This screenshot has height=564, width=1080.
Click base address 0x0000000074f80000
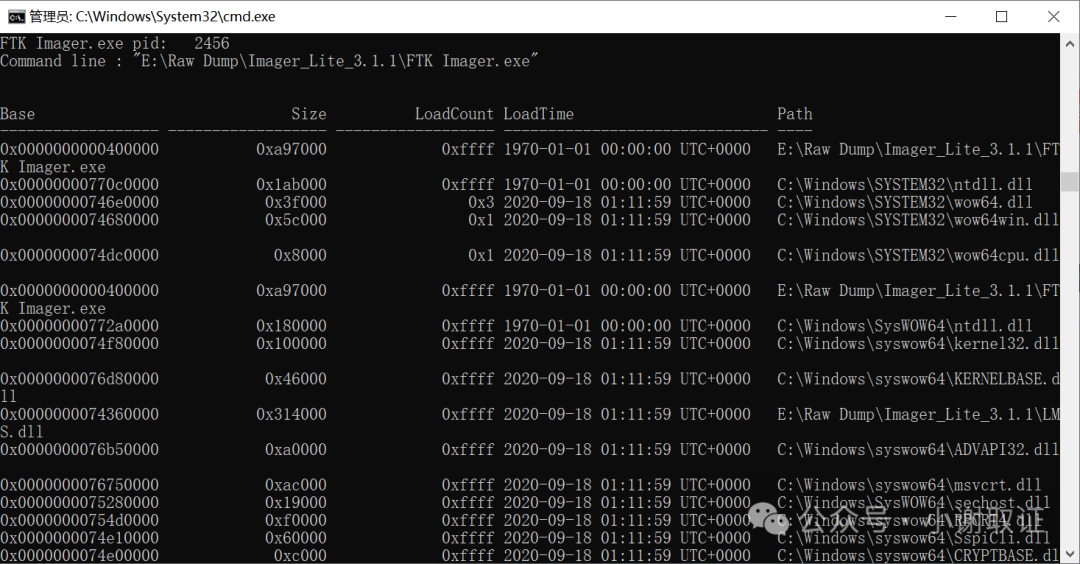(x=79, y=344)
